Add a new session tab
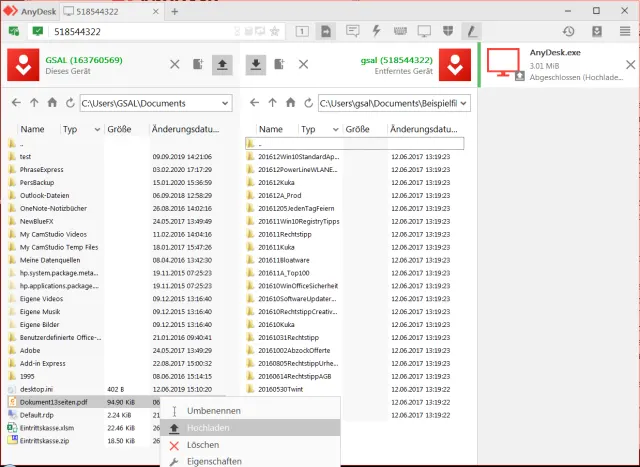The image size is (640, 467). coord(175,11)
